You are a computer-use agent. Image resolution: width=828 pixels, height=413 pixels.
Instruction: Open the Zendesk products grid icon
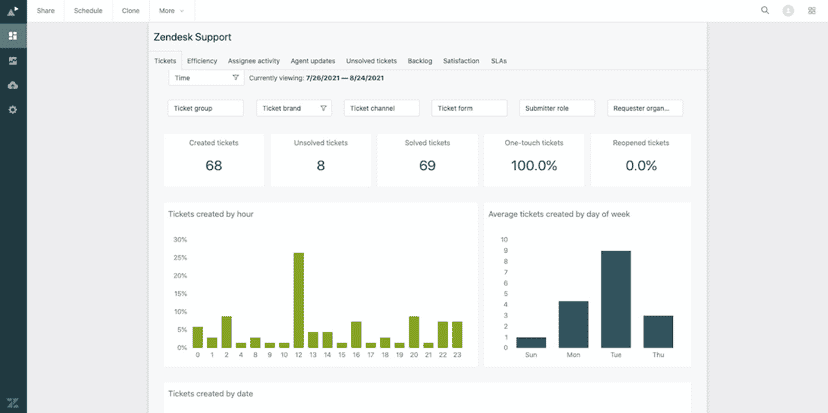(x=812, y=11)
